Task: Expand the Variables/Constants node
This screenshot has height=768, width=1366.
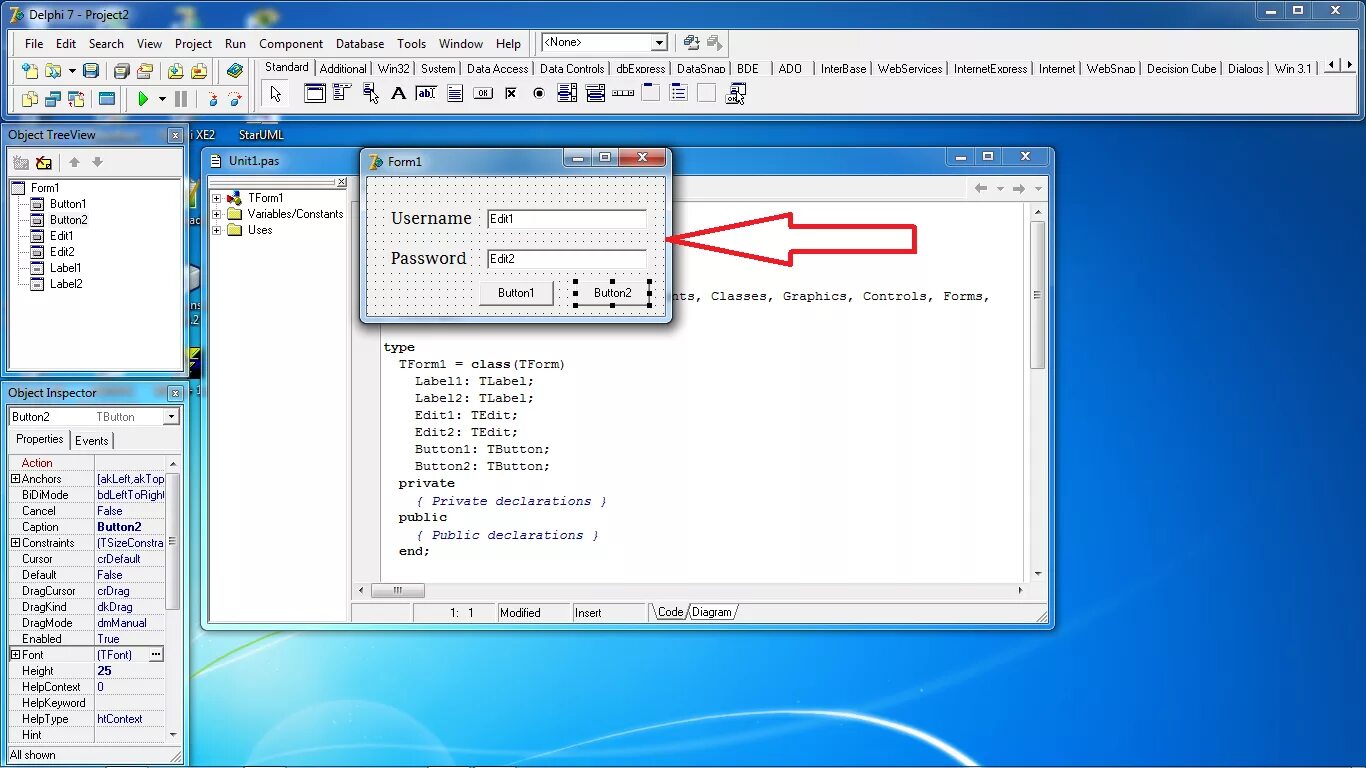Action: coord(217,214)
